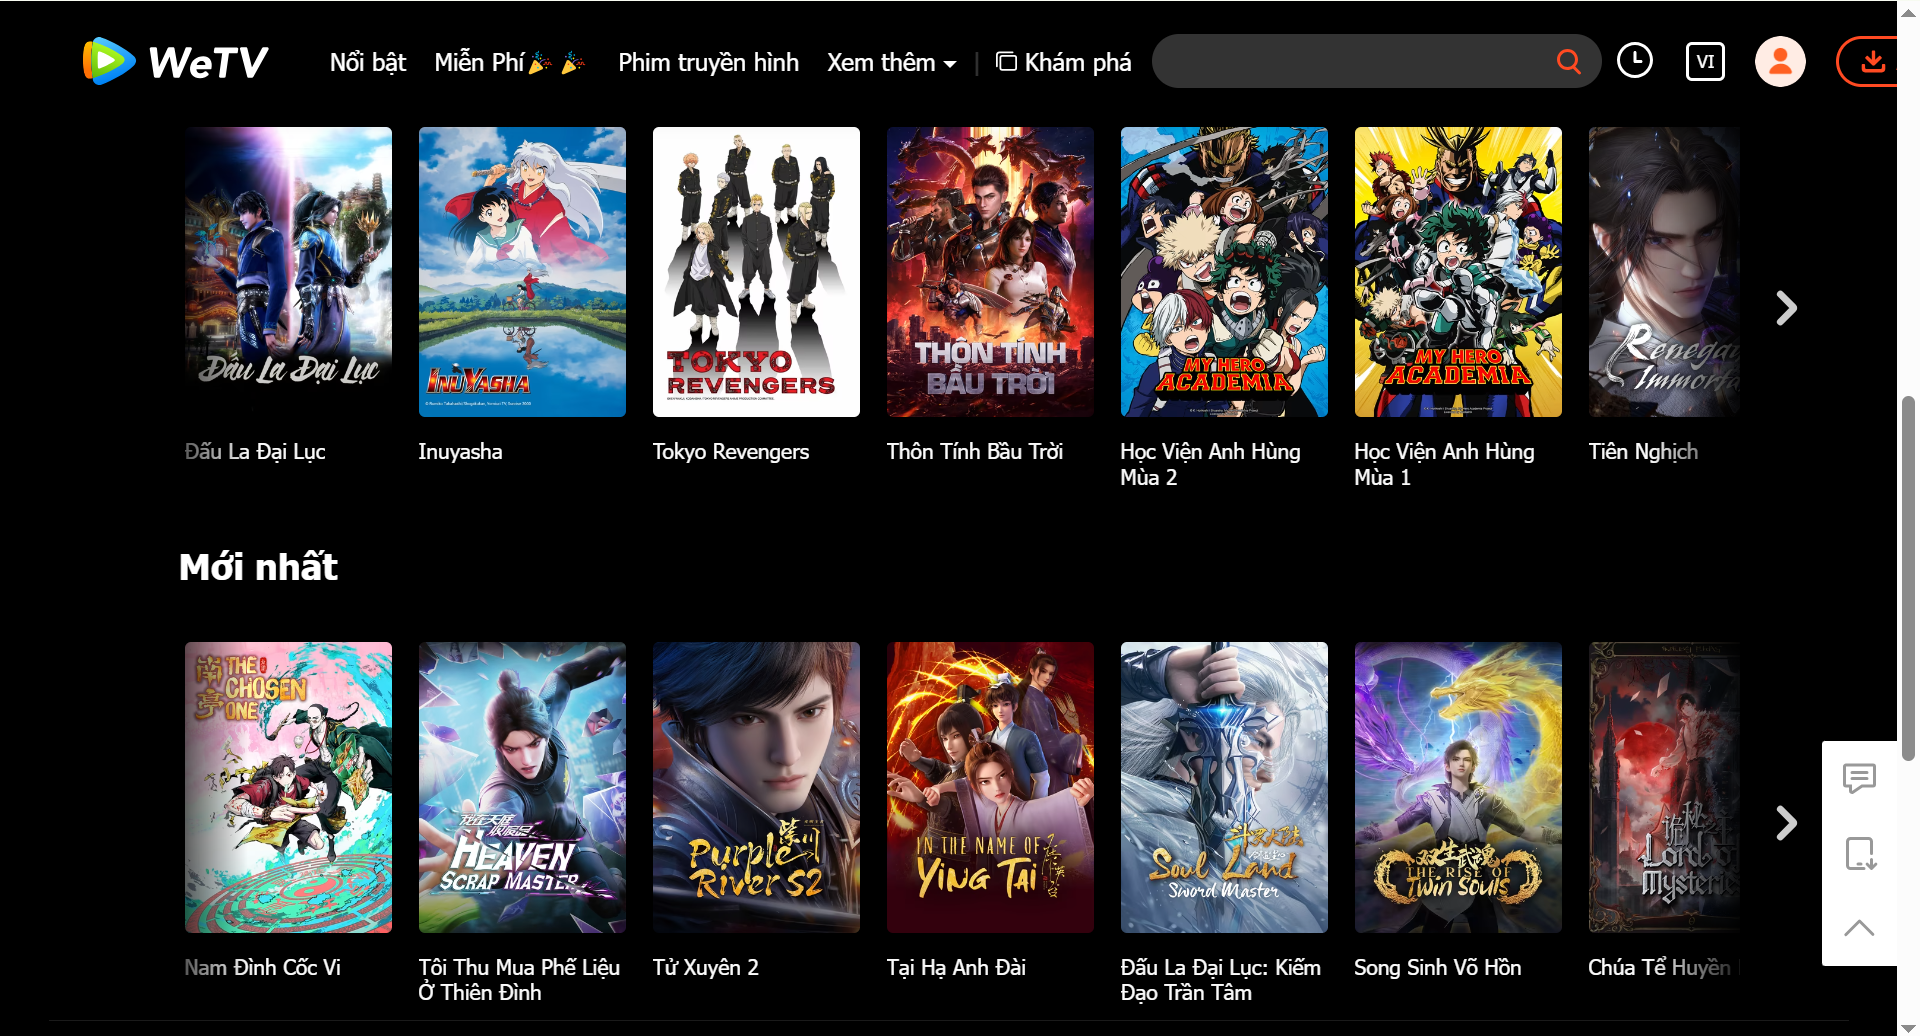Click in the search input field
Viewport: 1920px width, 1036px height.
click(1350, 62)
